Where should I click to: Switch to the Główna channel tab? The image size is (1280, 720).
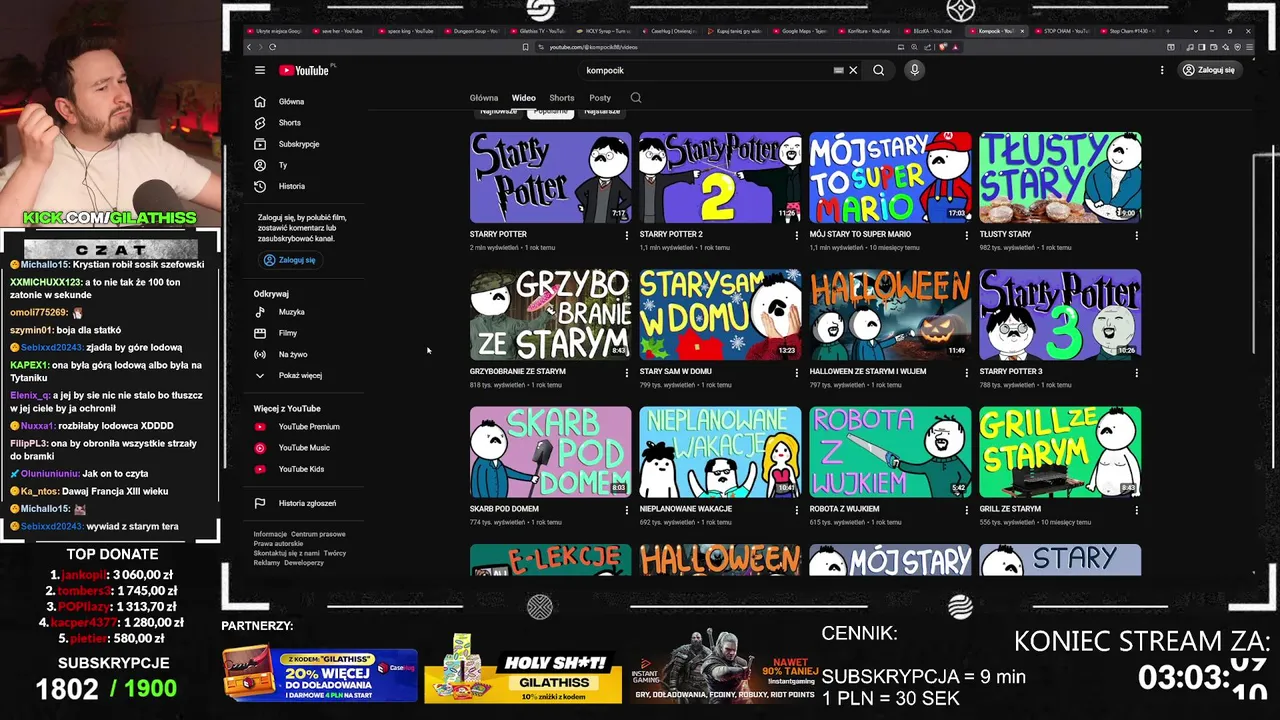click(484, 98)
